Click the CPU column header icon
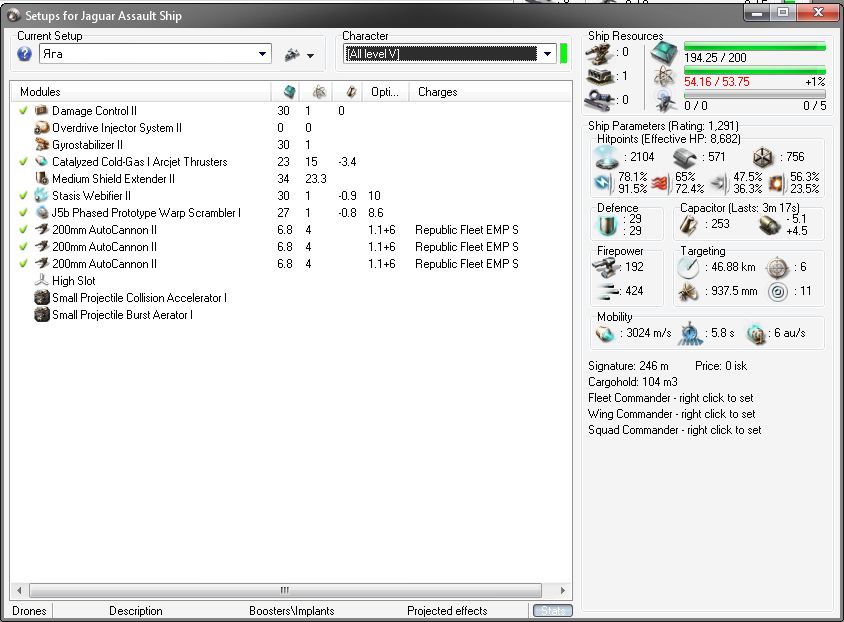The image size is (844, 622). 290,92
